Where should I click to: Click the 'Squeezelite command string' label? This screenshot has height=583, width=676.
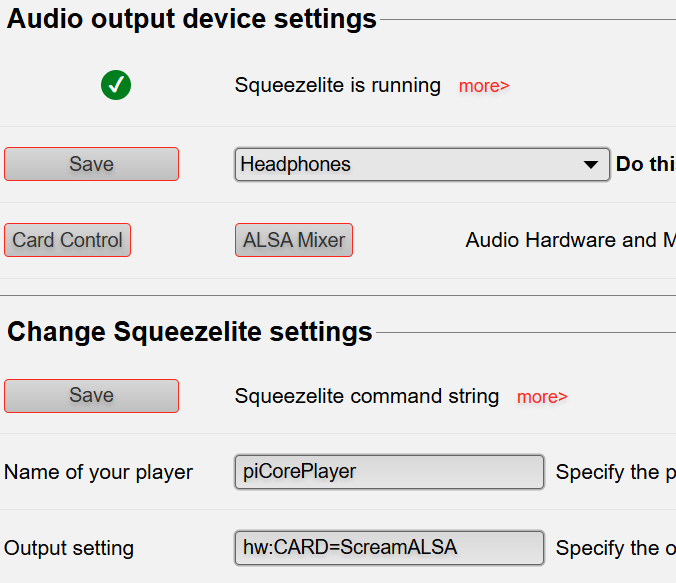click(x=367, y=396)
